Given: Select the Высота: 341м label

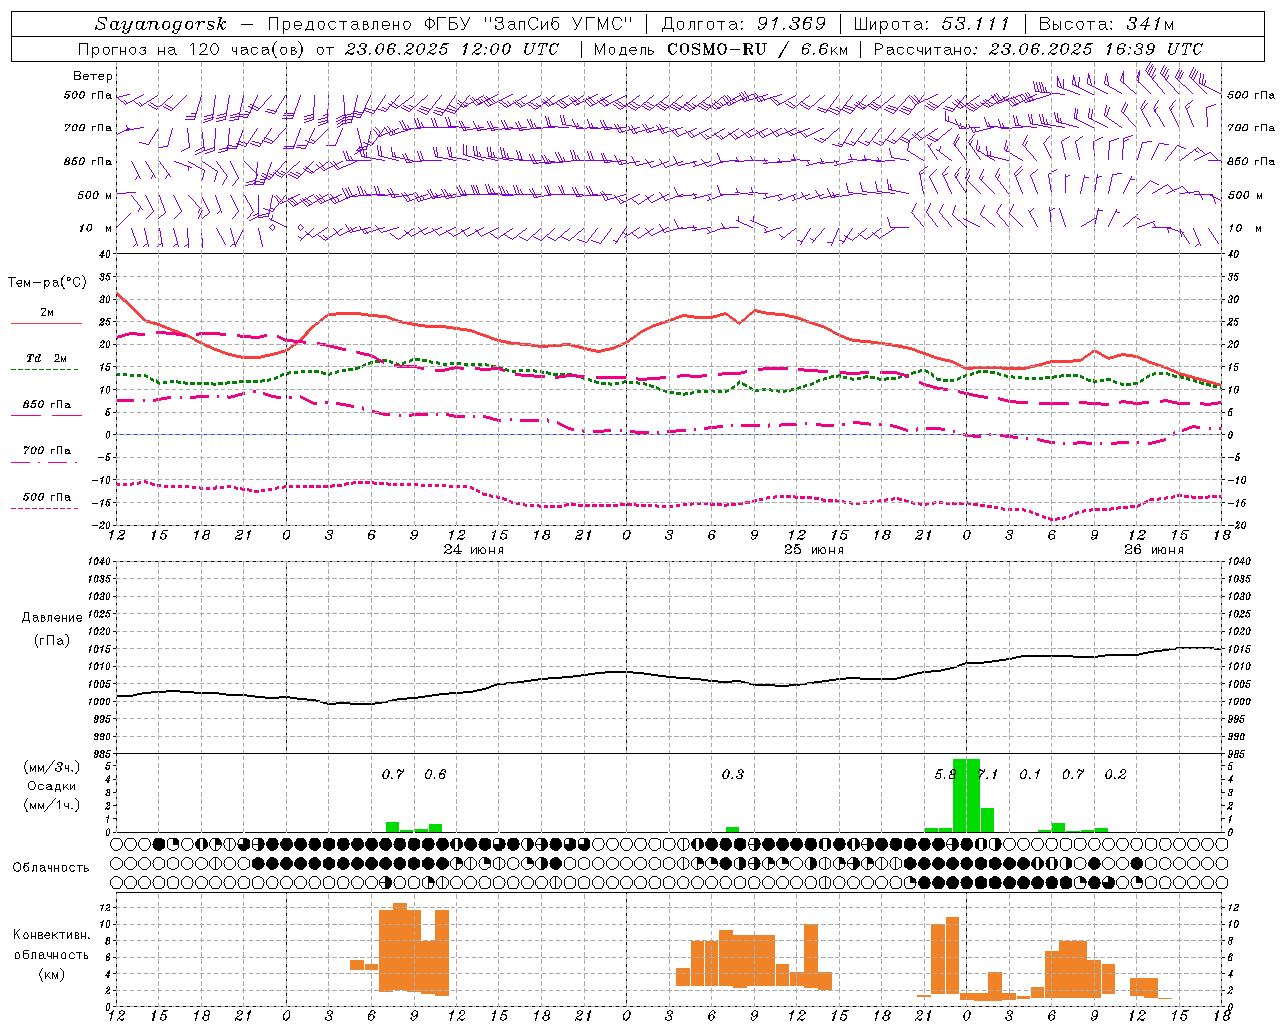Looking at the screenshot, I should [x=1106, y=24].
